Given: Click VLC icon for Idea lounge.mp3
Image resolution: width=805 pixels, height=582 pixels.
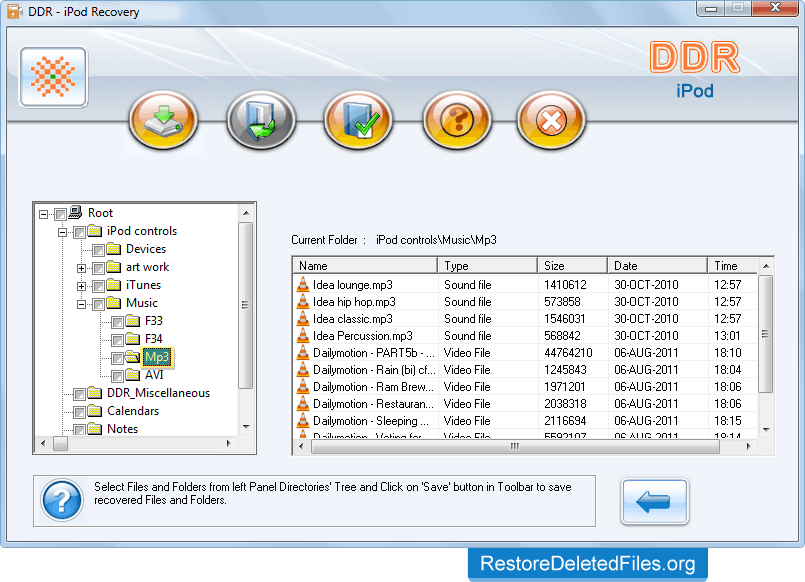Looking at the screenshot, I should tap(303, 284).
